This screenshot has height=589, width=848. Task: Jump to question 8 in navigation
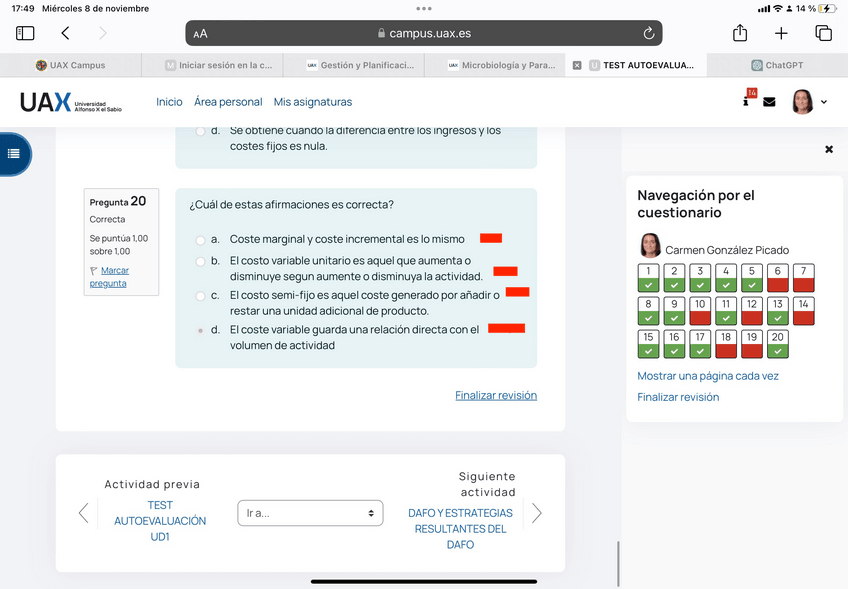click(648, 311)
